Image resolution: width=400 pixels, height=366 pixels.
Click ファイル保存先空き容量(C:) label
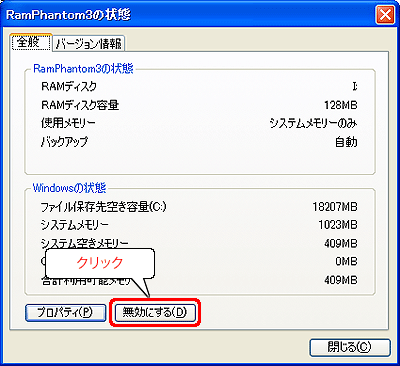103,207
